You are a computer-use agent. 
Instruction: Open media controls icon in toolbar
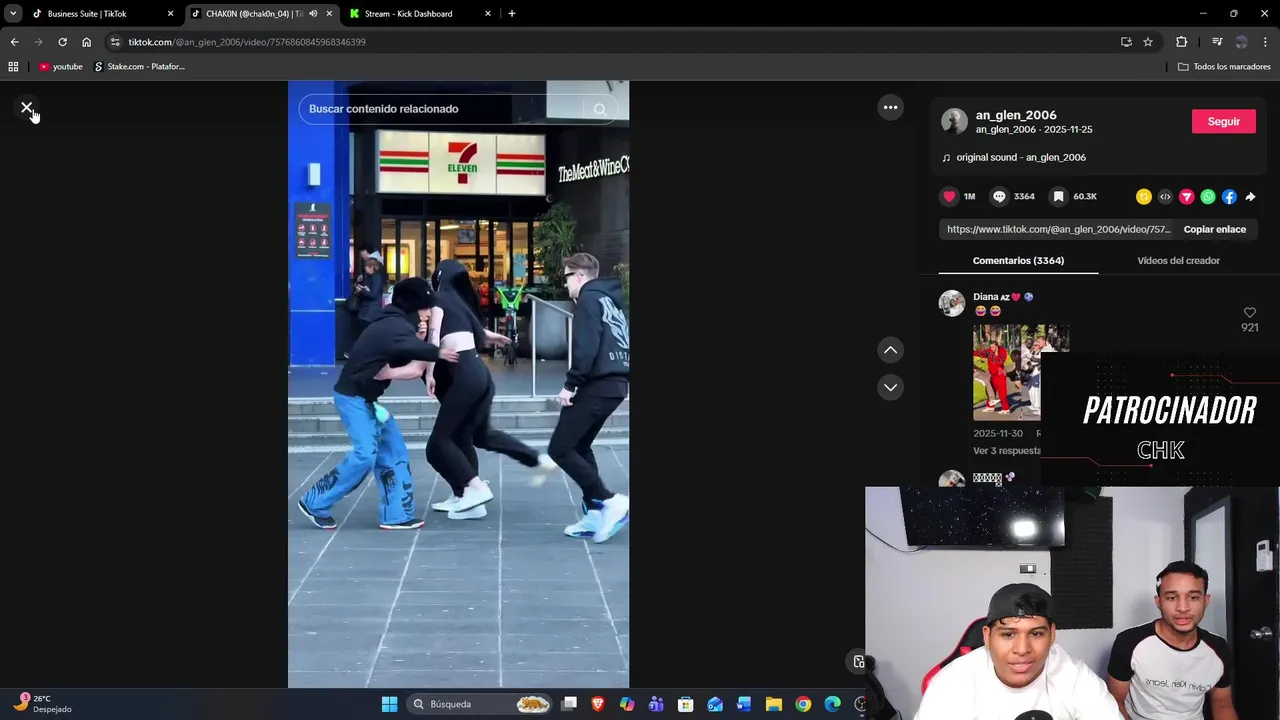1217,42
